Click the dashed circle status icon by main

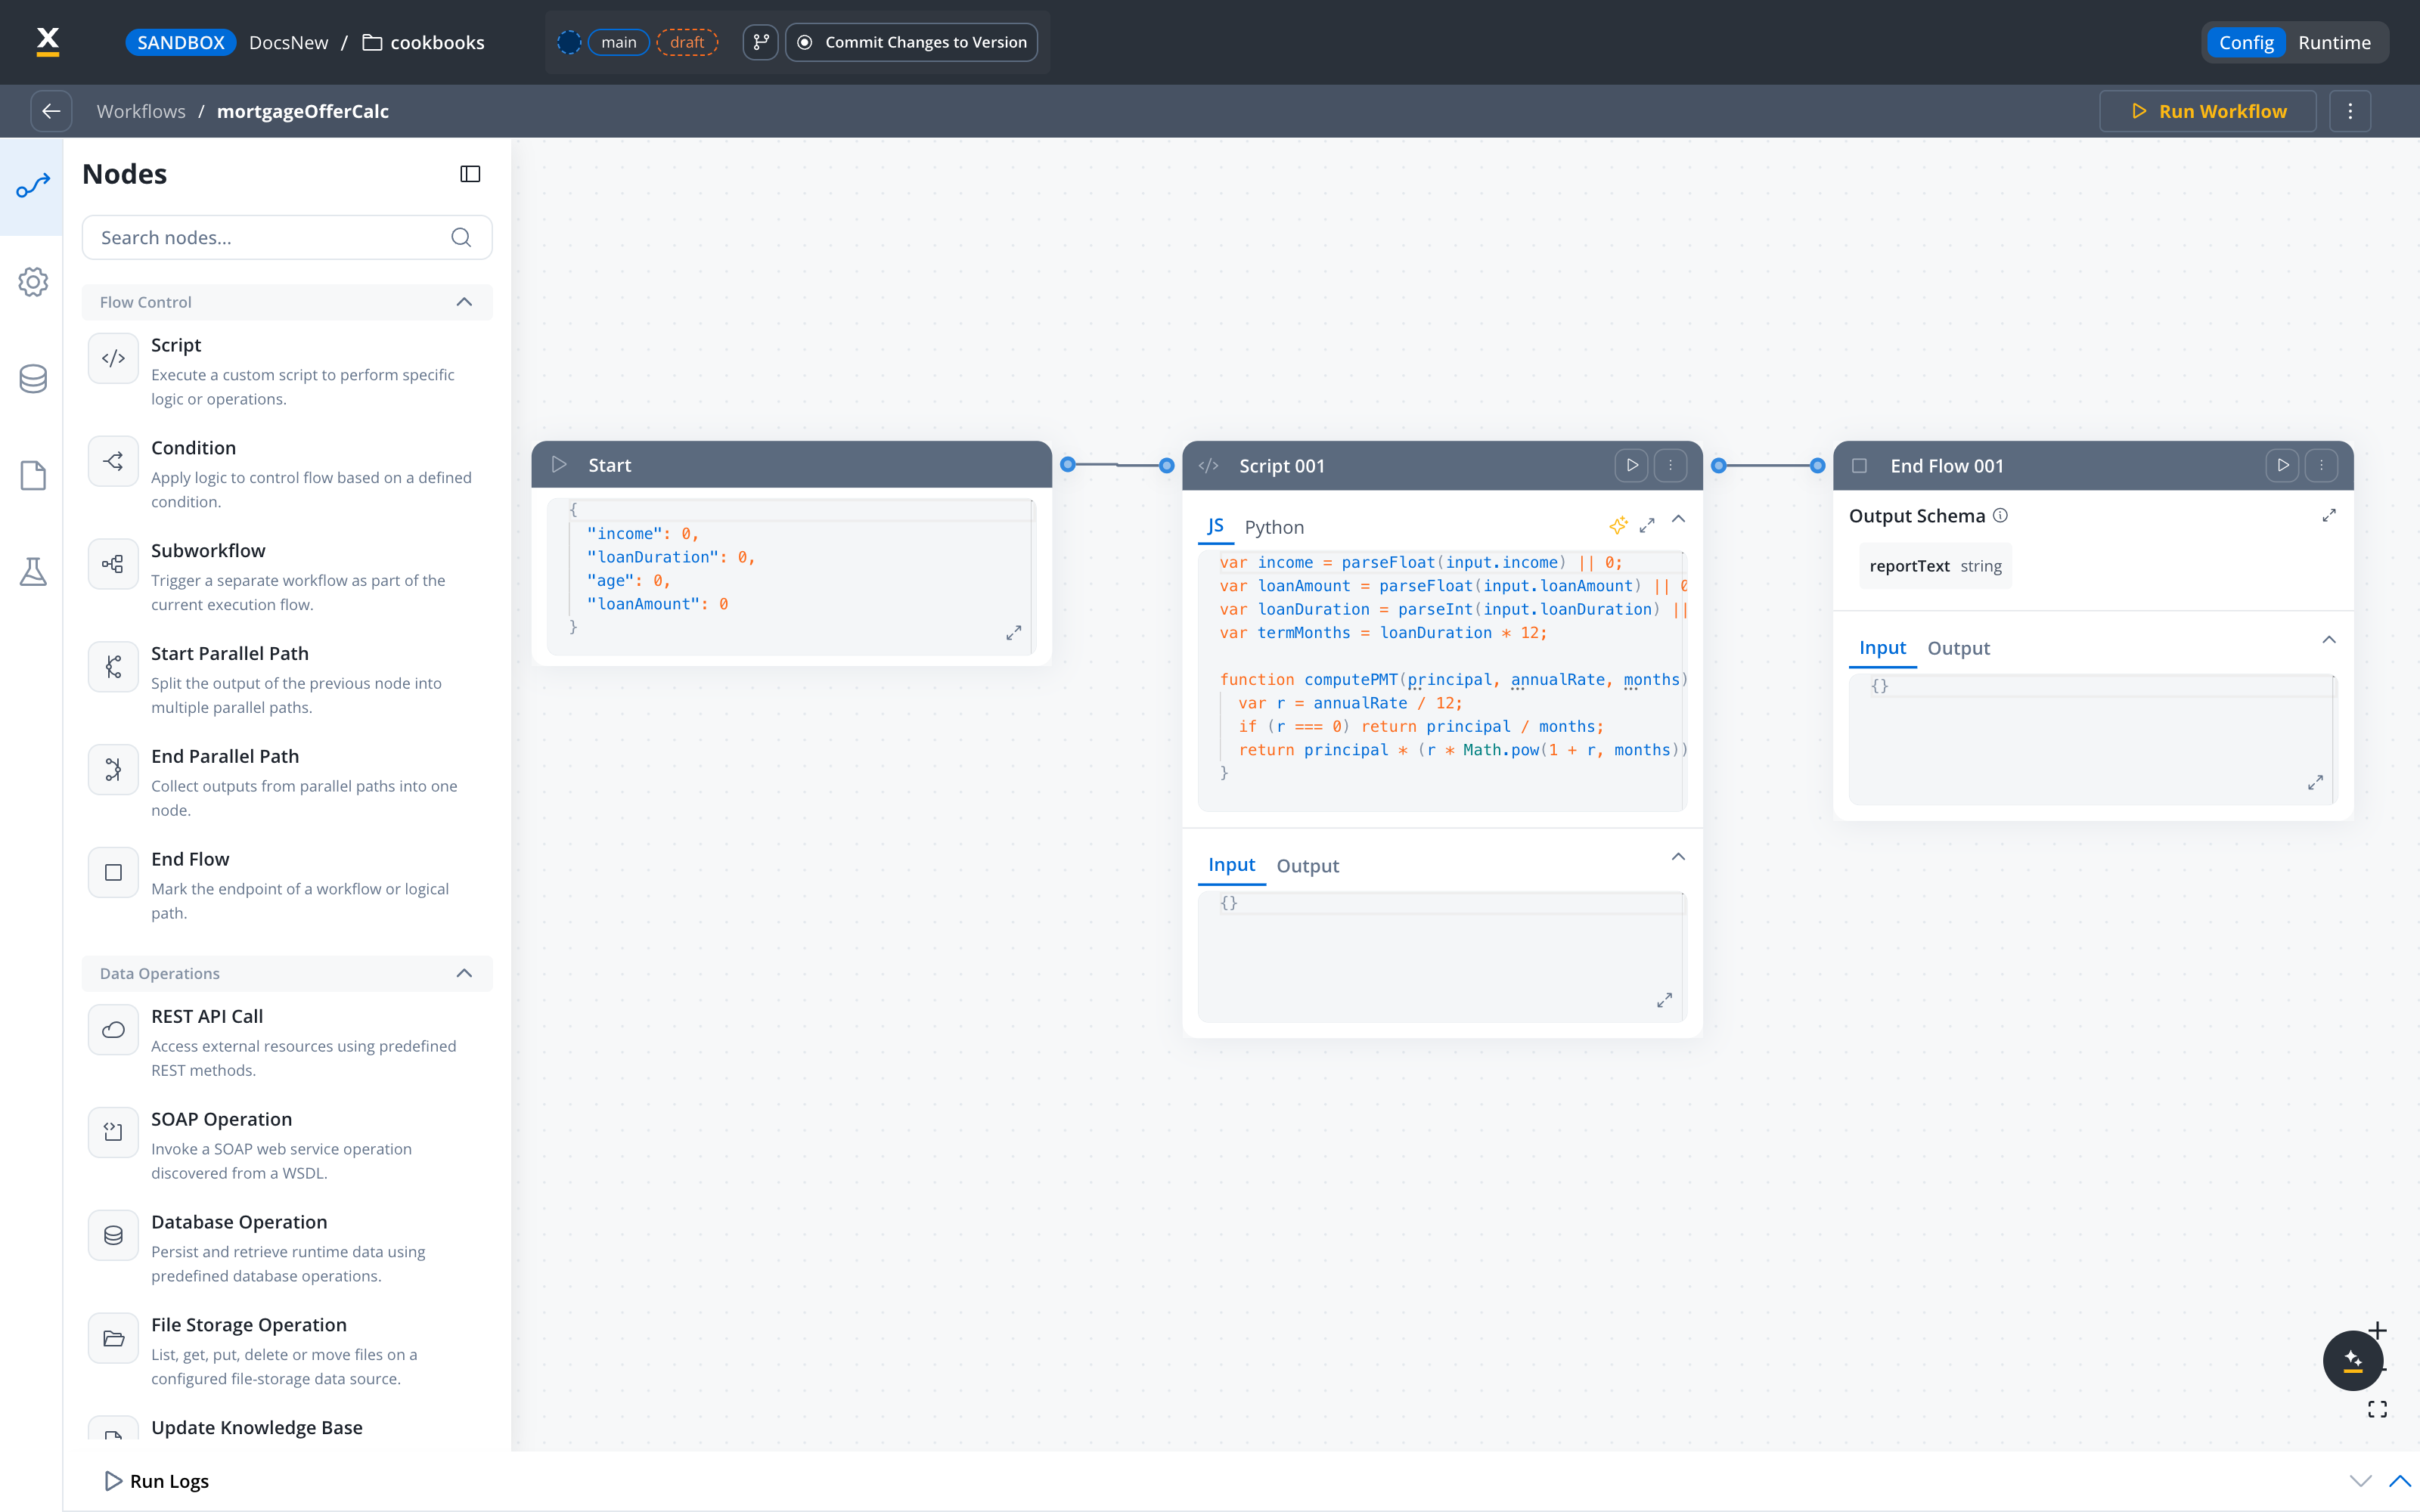[569, 42]
